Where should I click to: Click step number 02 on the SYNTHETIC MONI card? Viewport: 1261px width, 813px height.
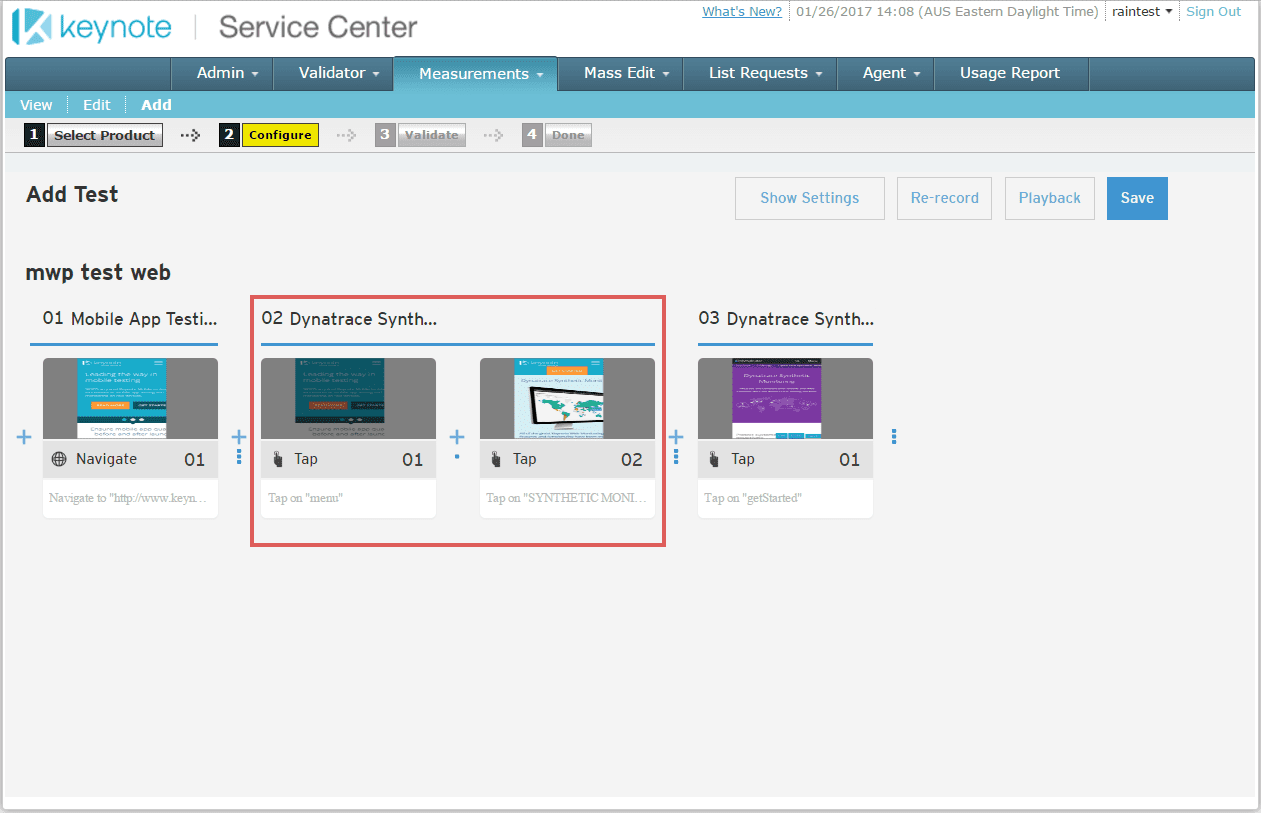click(631, 459)
